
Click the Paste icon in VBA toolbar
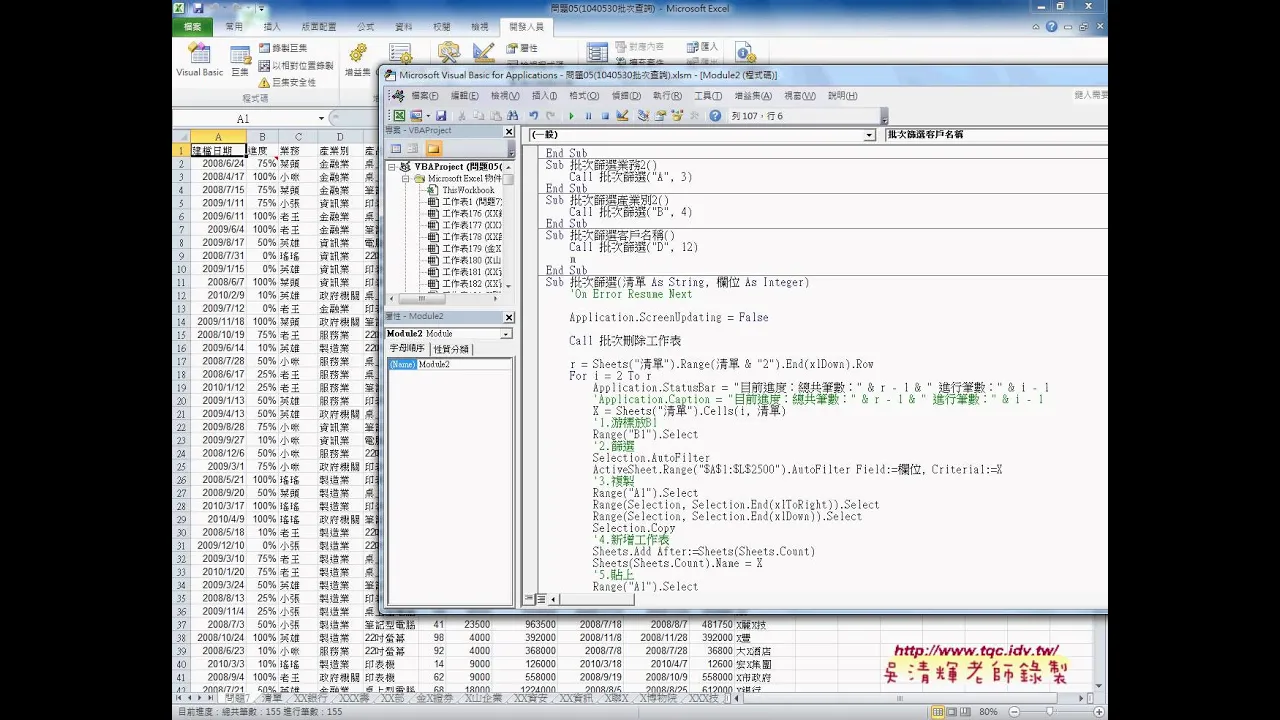click(x=496, y=116)
